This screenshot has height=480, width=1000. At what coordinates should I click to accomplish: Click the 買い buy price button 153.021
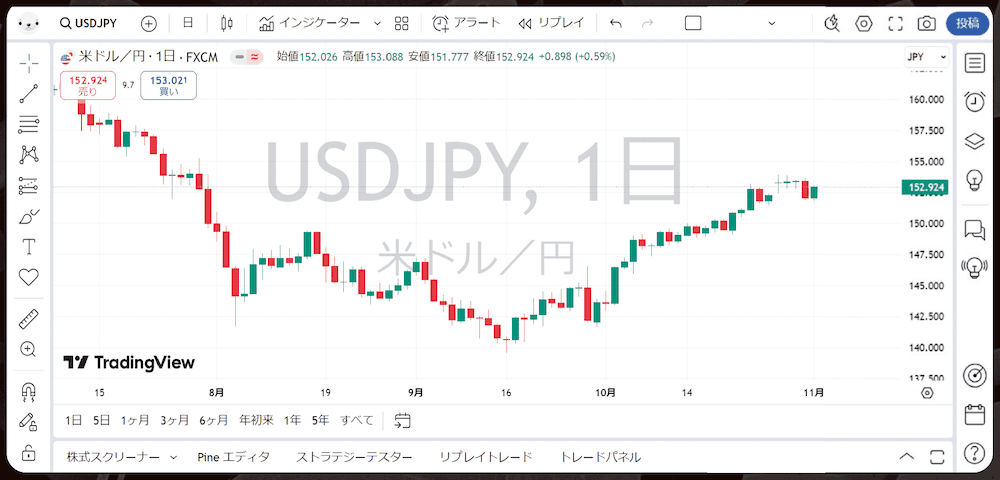(168, 85)
